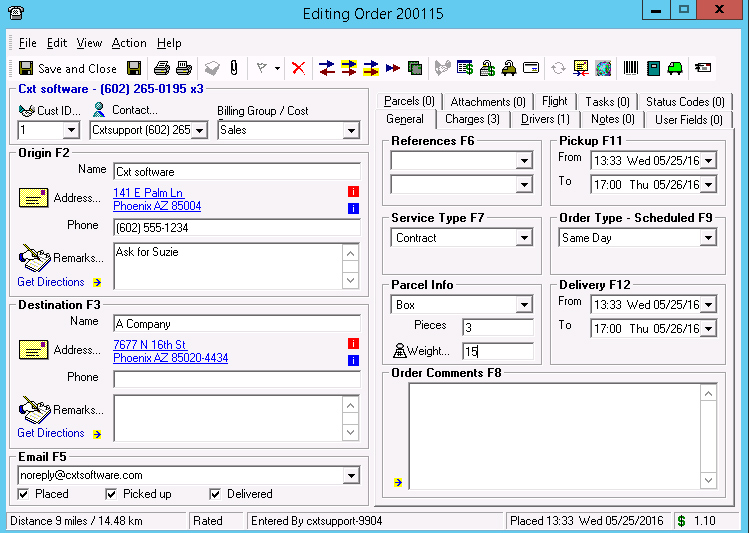Open the Cust ID dropdown
This screenshot has height=533, width=749.
tap(71, 130)
